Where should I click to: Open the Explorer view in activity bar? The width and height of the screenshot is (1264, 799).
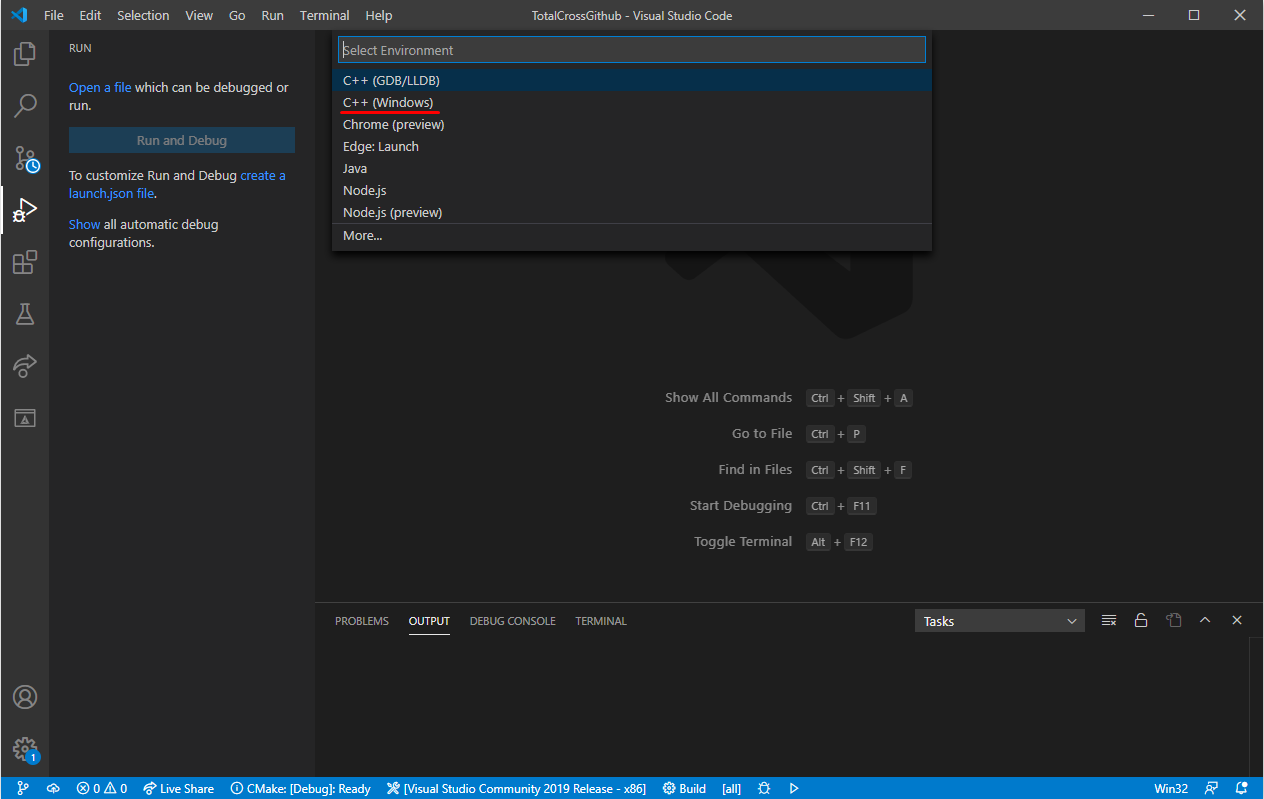tap(25, 54)
